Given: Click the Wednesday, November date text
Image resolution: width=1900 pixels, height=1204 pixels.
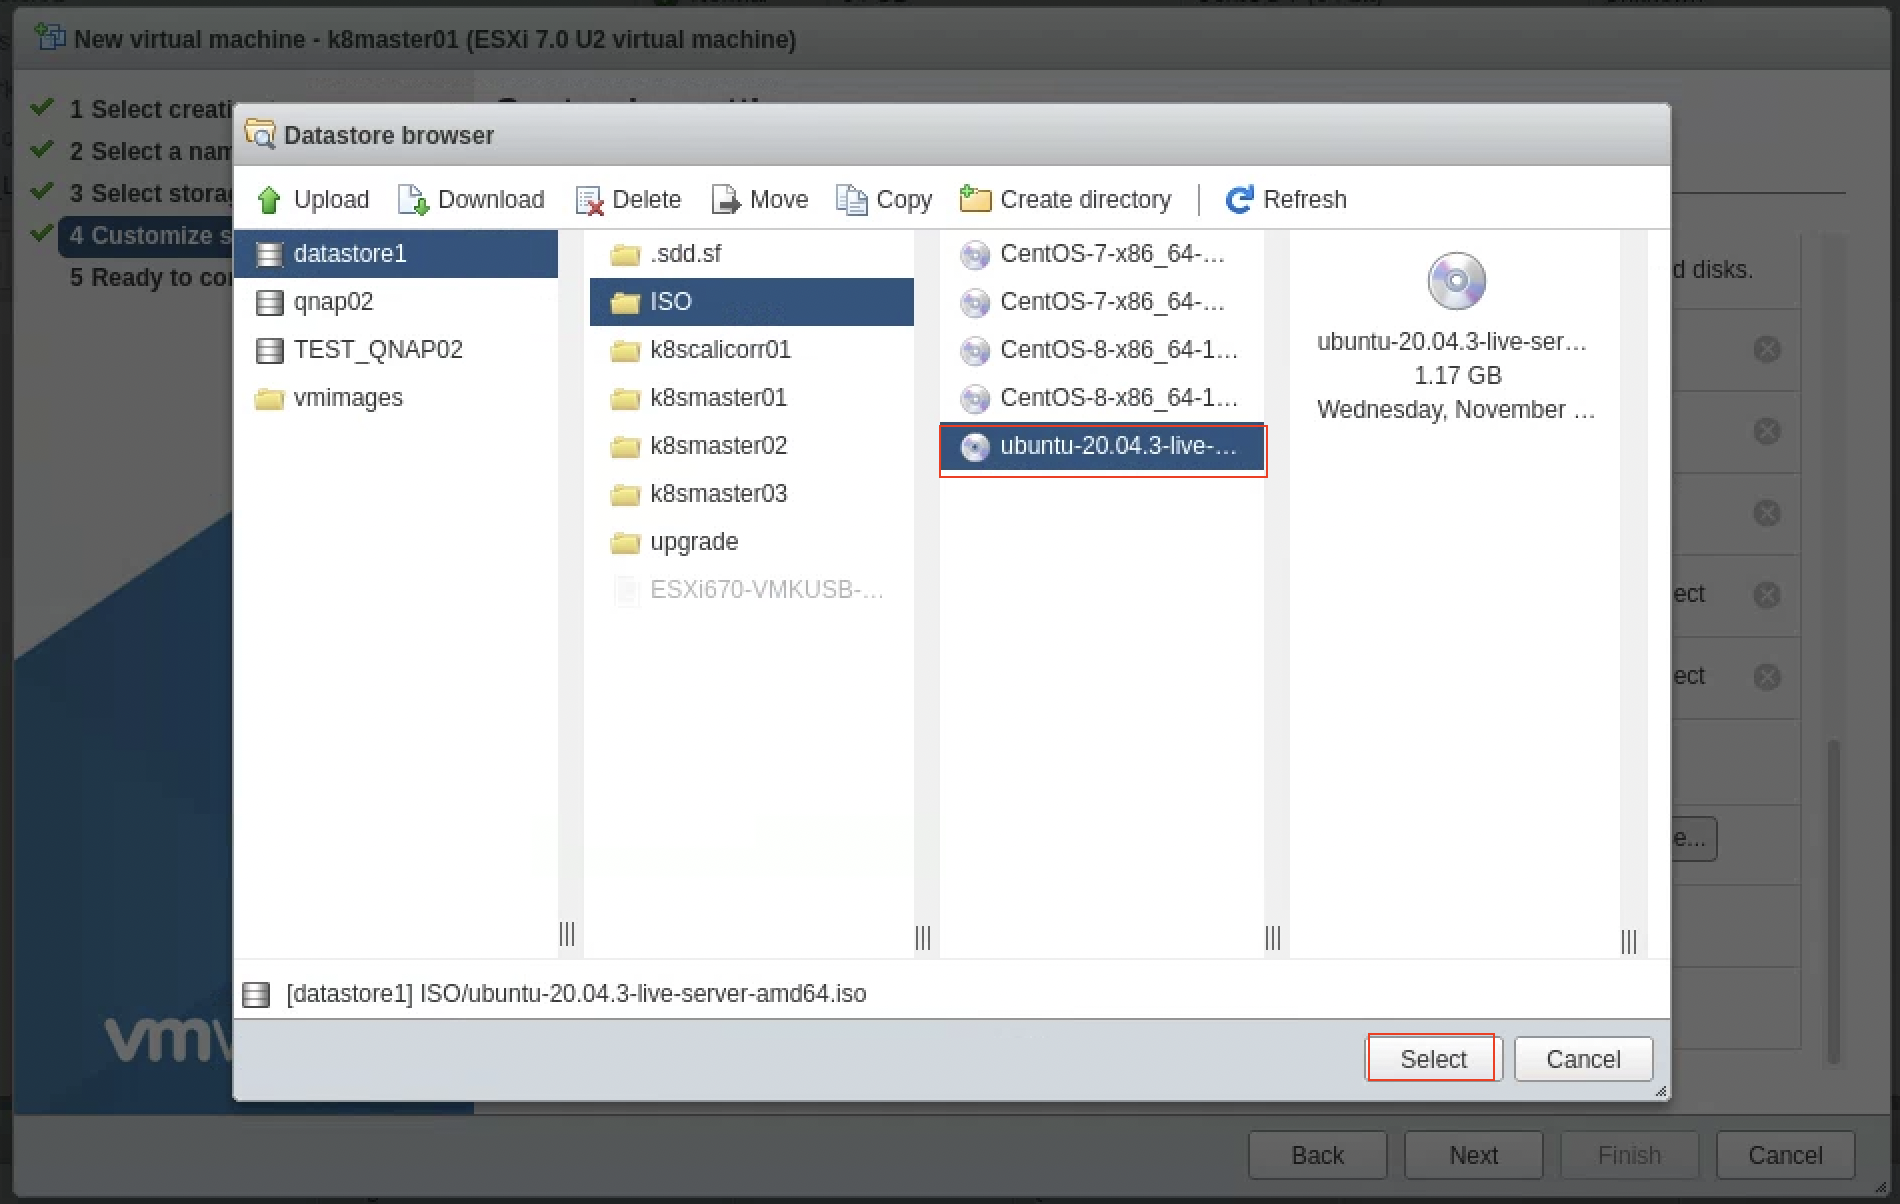Looking at the screenshot, I should [1456, 410].
